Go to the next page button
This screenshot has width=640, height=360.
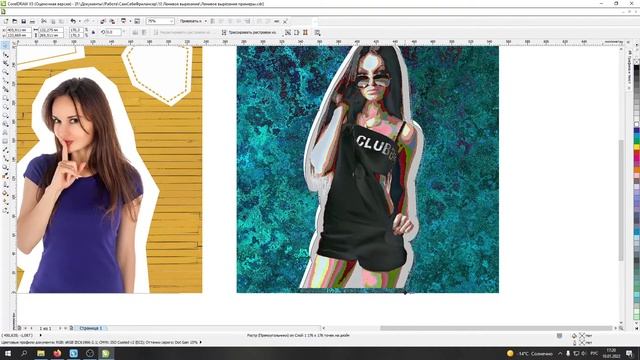60,328
